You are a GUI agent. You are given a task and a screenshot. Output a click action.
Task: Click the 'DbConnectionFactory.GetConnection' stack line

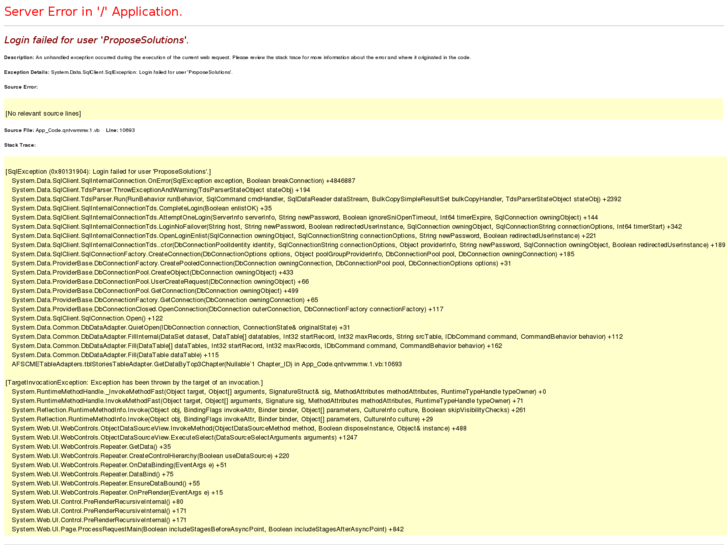pos(165,300)
